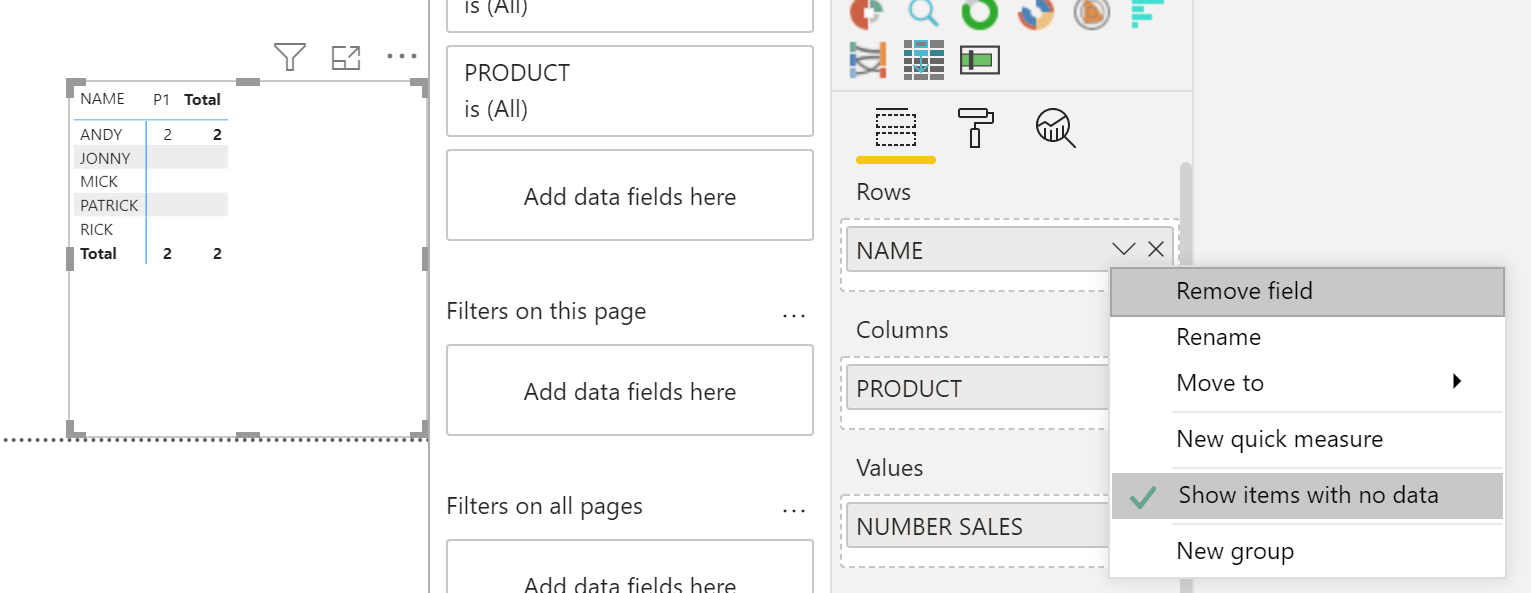The height and width of the screenshot is (593, 1531).
Task: Pick the multi-colored donut chart visual
Action: click(x=1036, y=13)
